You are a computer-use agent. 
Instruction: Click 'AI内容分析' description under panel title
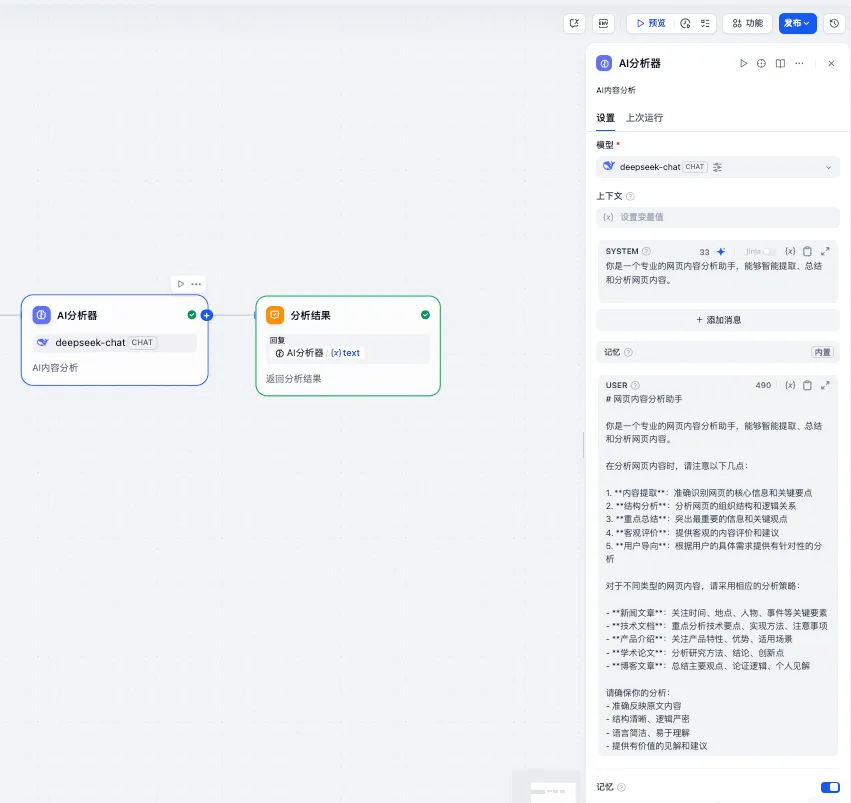point(615,90)
